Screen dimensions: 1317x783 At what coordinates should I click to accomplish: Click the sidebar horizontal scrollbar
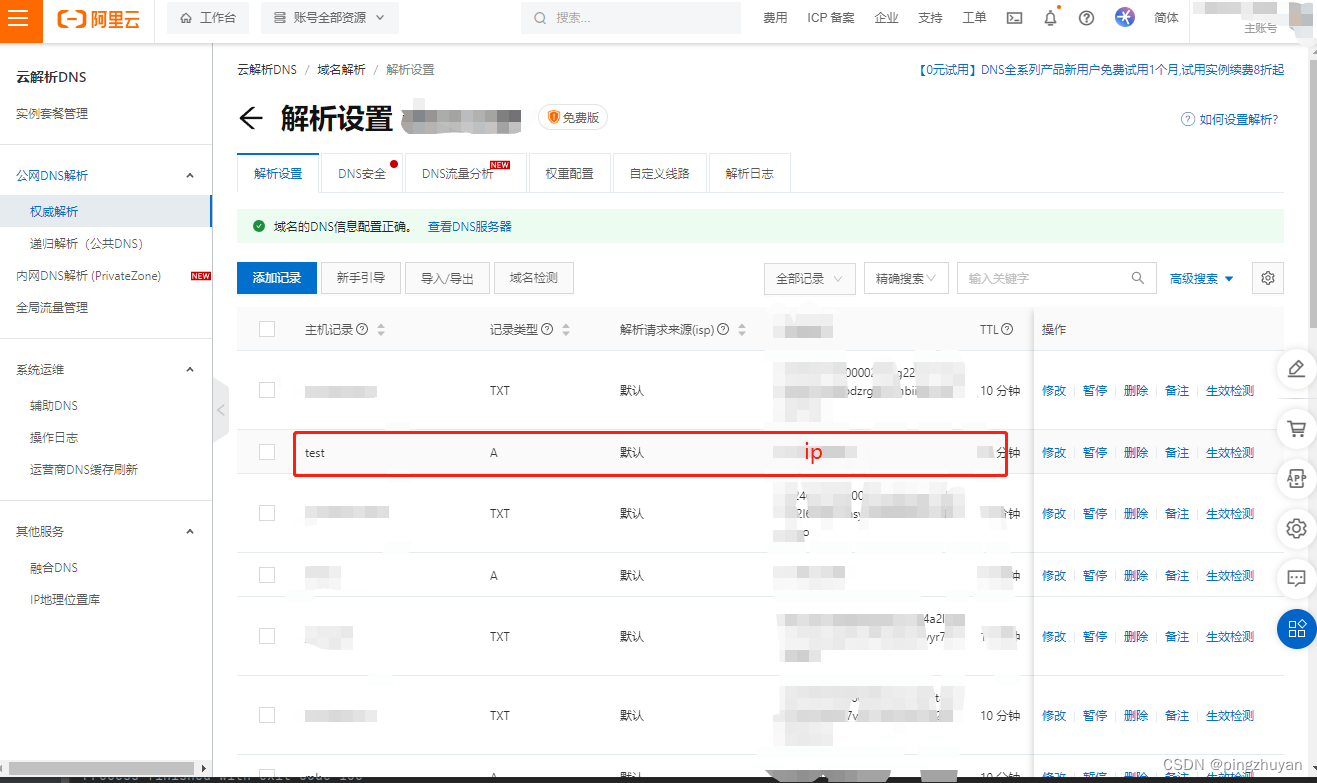(100, 767)
